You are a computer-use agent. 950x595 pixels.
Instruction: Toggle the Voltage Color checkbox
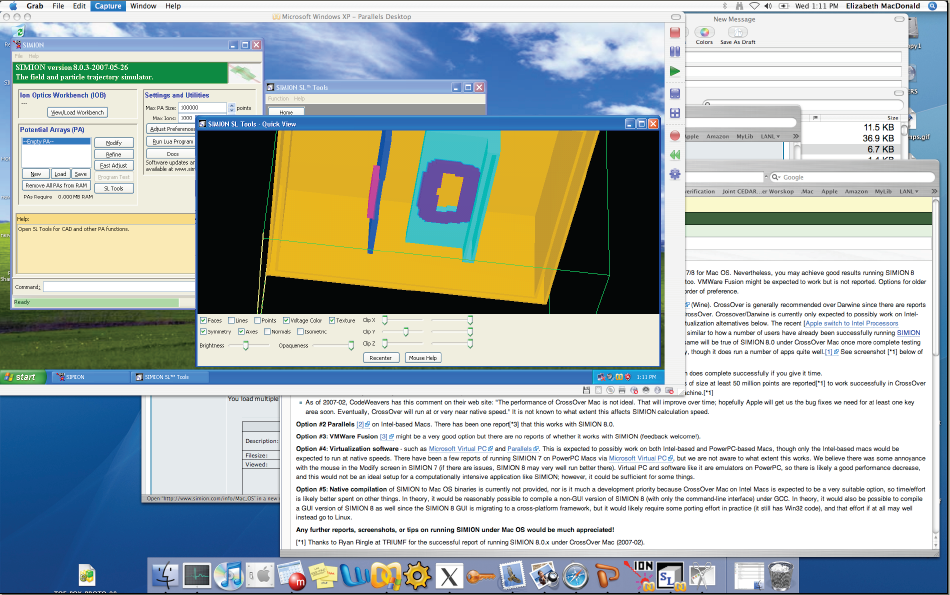tap(286, 321)
